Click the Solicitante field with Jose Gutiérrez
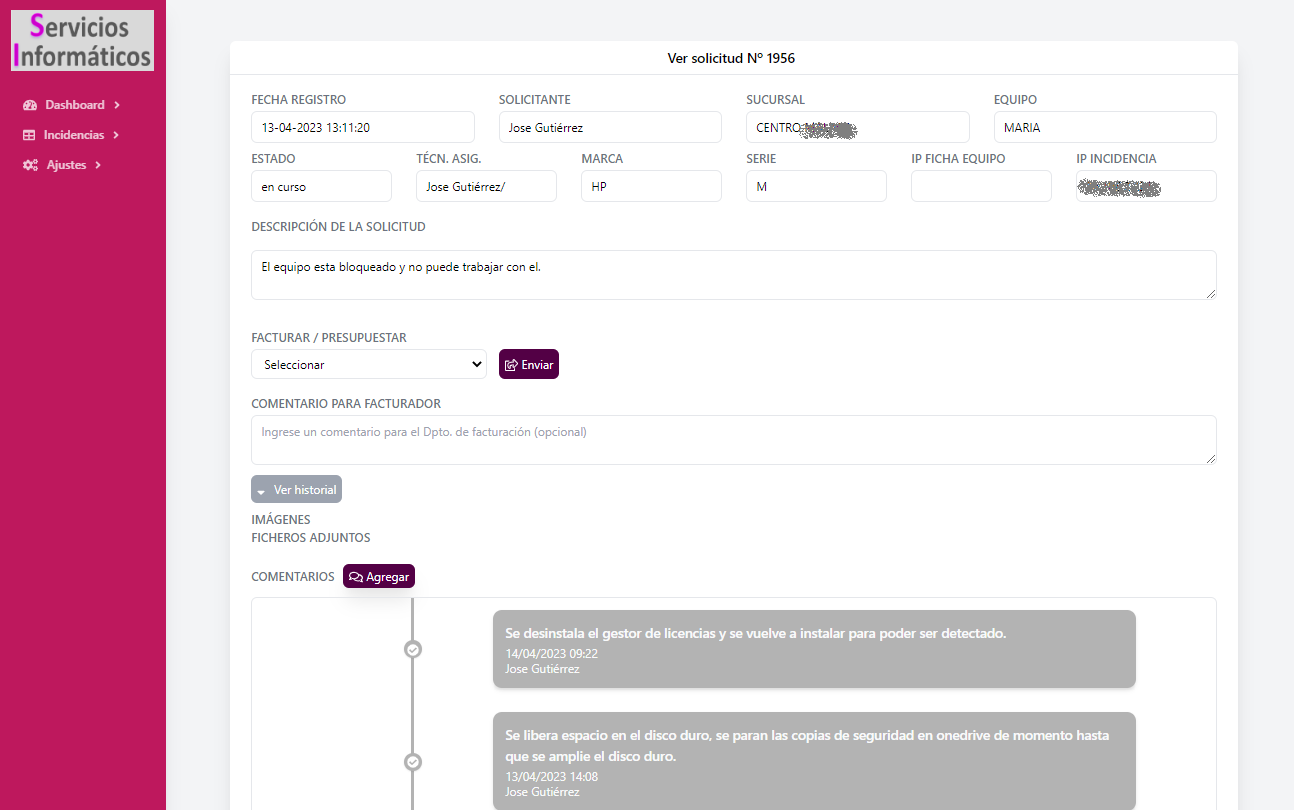This screenshot has height=810, width=1294. [x=610, y=127]
